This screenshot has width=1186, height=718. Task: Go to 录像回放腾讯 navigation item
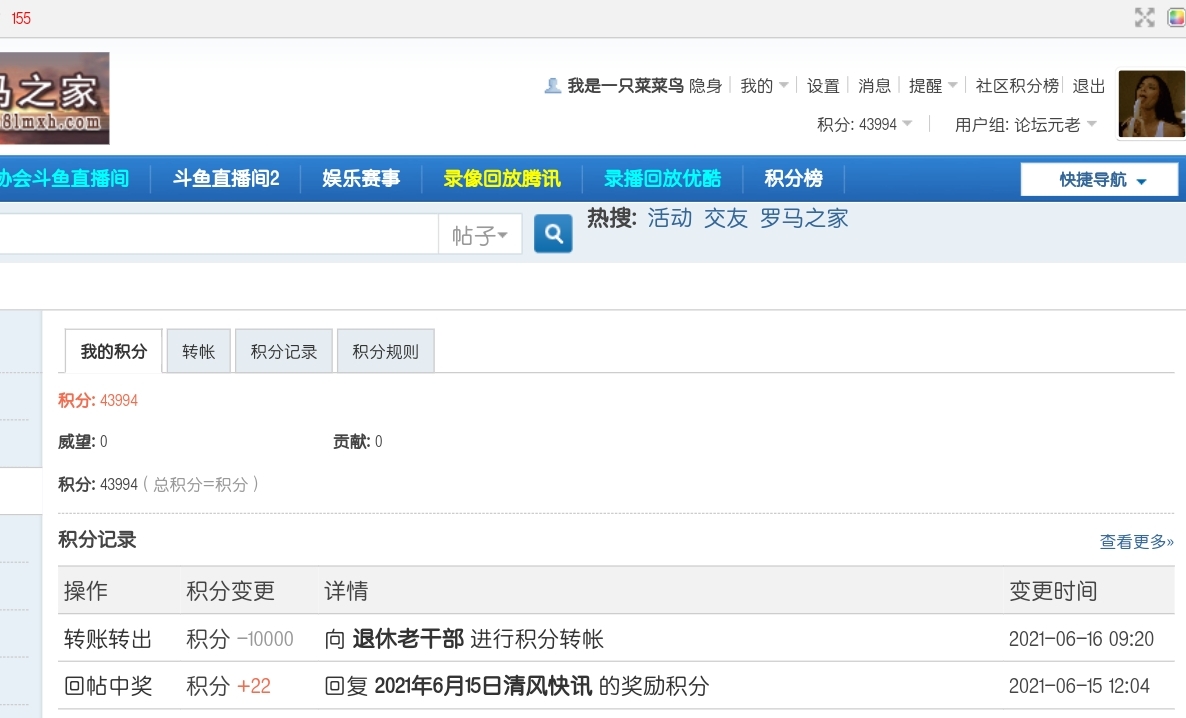coord(502,179)
